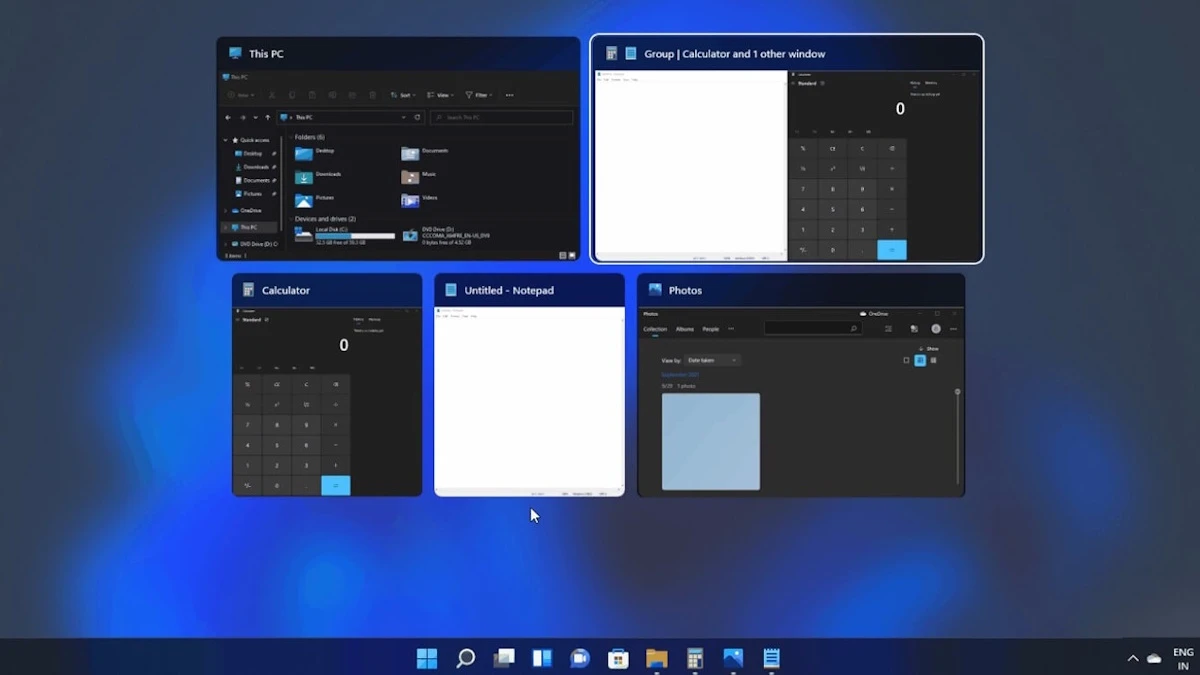
Task: Click the Photos taskbar icon
Action: [x=733, y=658]
